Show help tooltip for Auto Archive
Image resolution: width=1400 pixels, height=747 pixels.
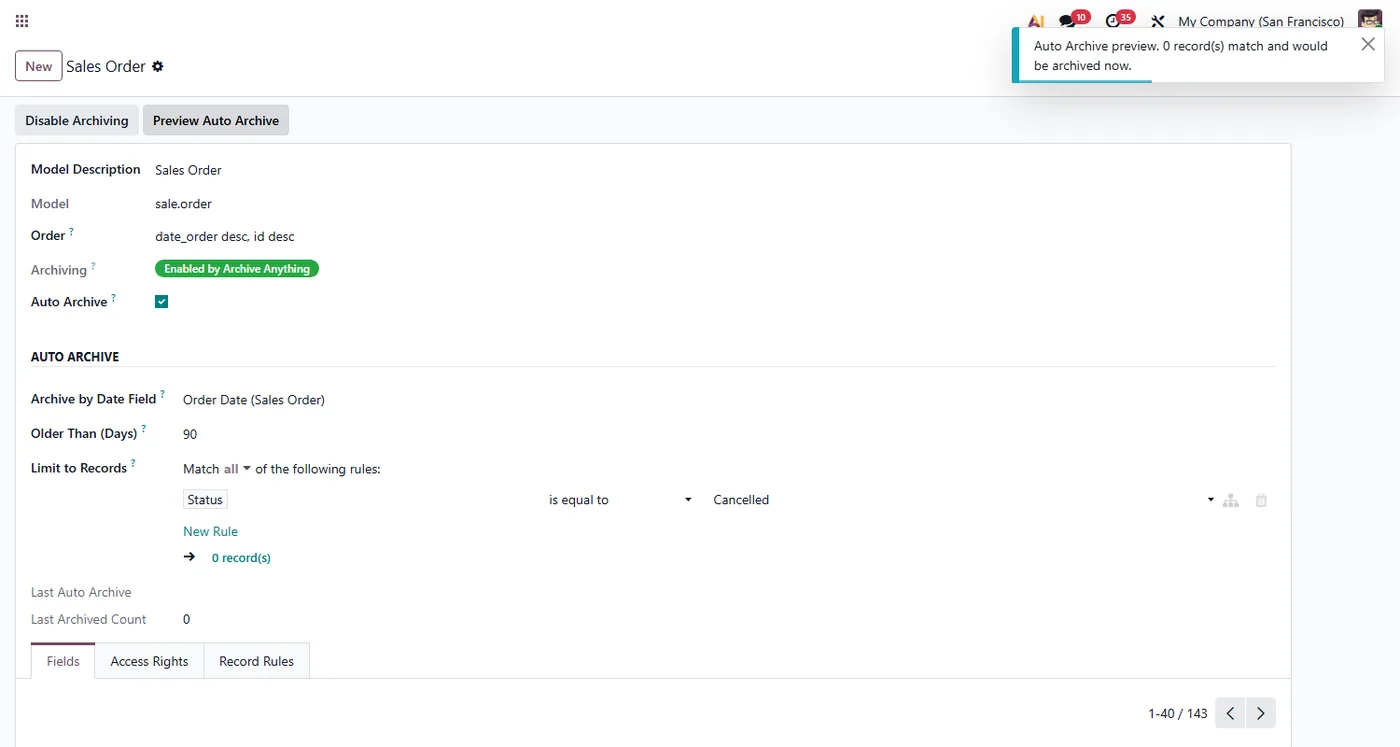pyautogui.click(x=114, y=298)
